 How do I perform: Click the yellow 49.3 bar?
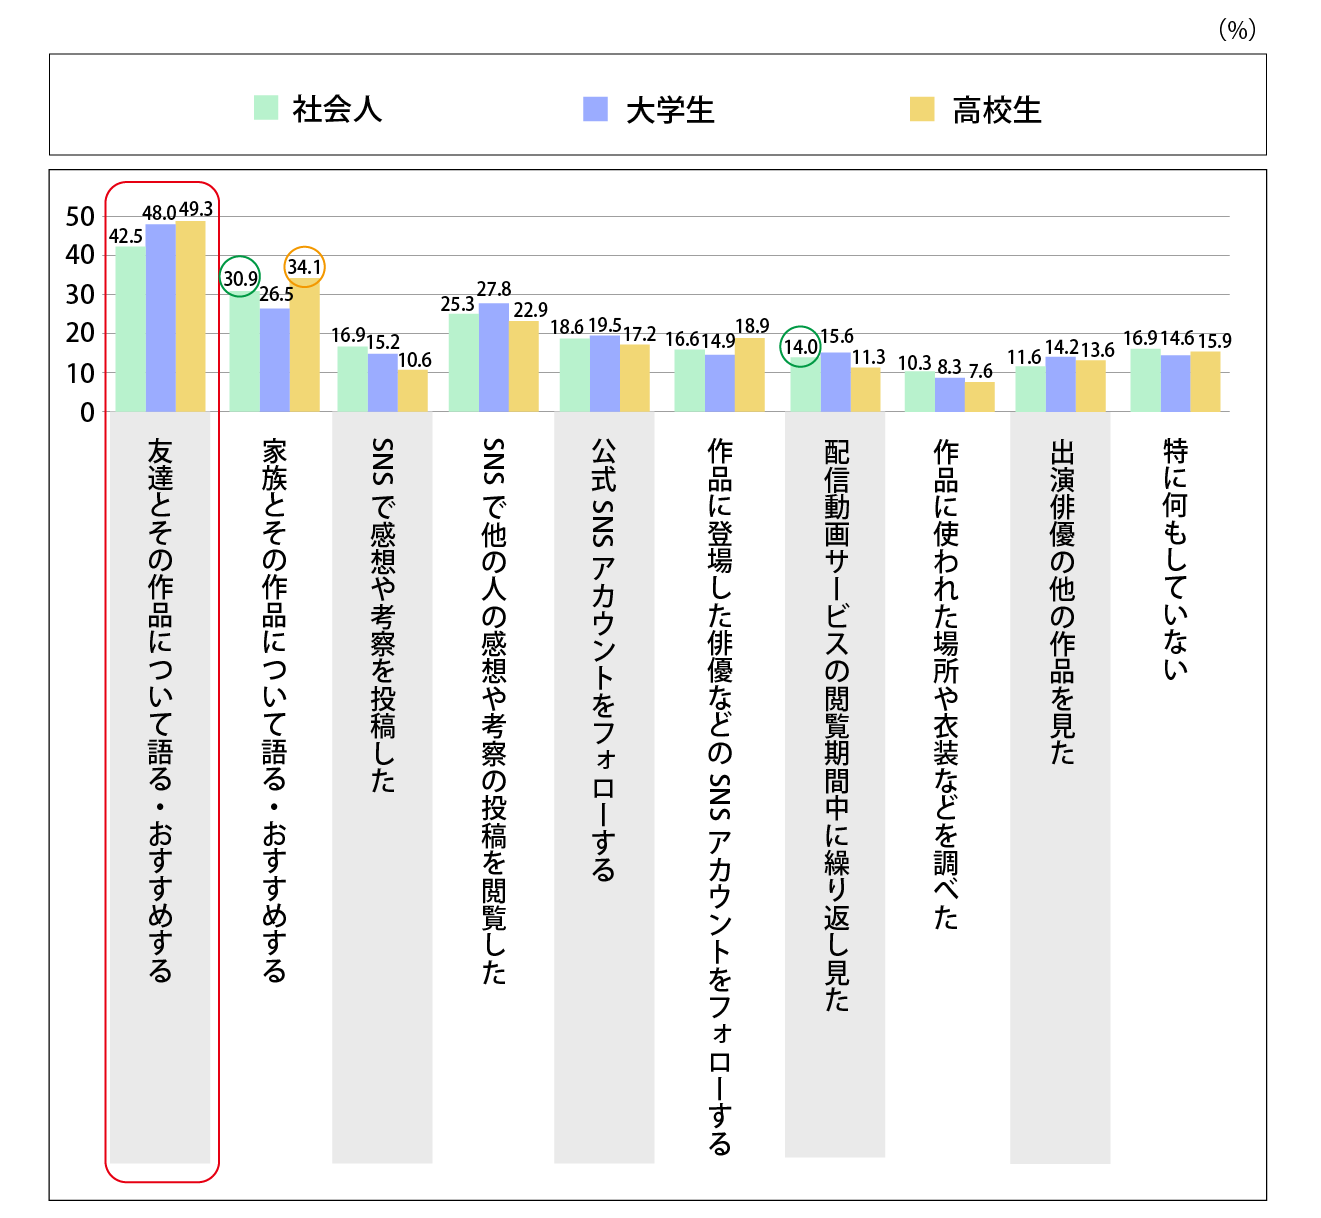[x=190, y=316]
